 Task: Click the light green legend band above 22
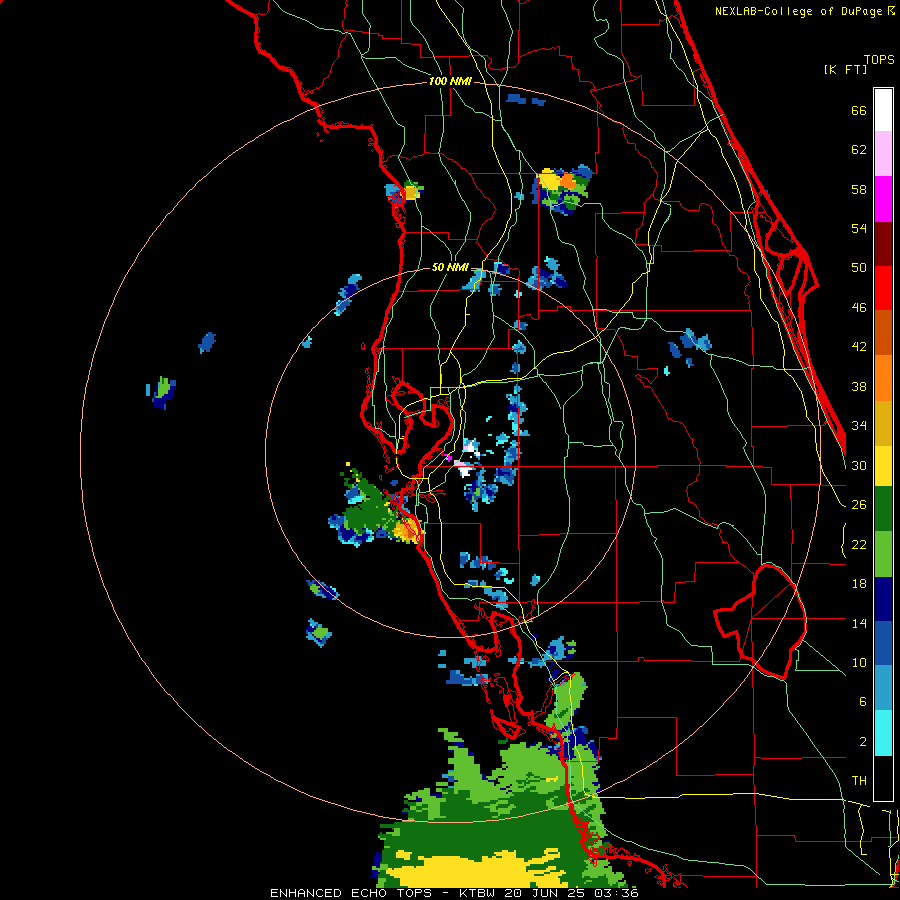(x=883, y=554)
